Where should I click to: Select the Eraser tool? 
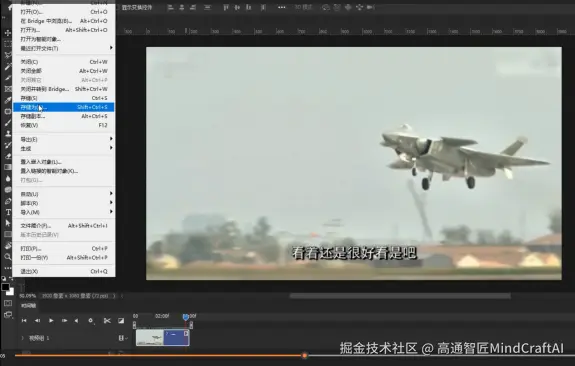[x=7, y=156]
